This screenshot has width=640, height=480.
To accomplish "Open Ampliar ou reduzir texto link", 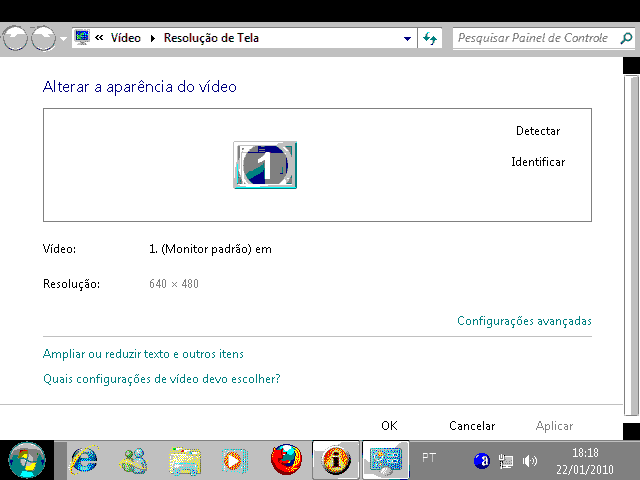I will pyautogui.click(x=143, y=353).
